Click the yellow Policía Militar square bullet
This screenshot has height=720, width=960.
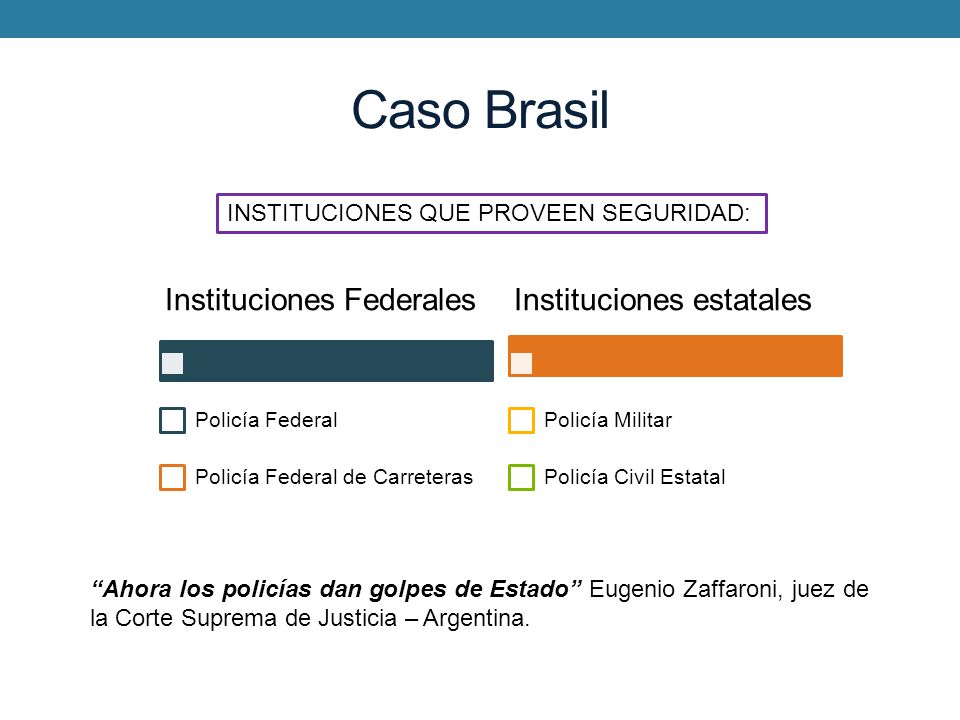point(521,421)
